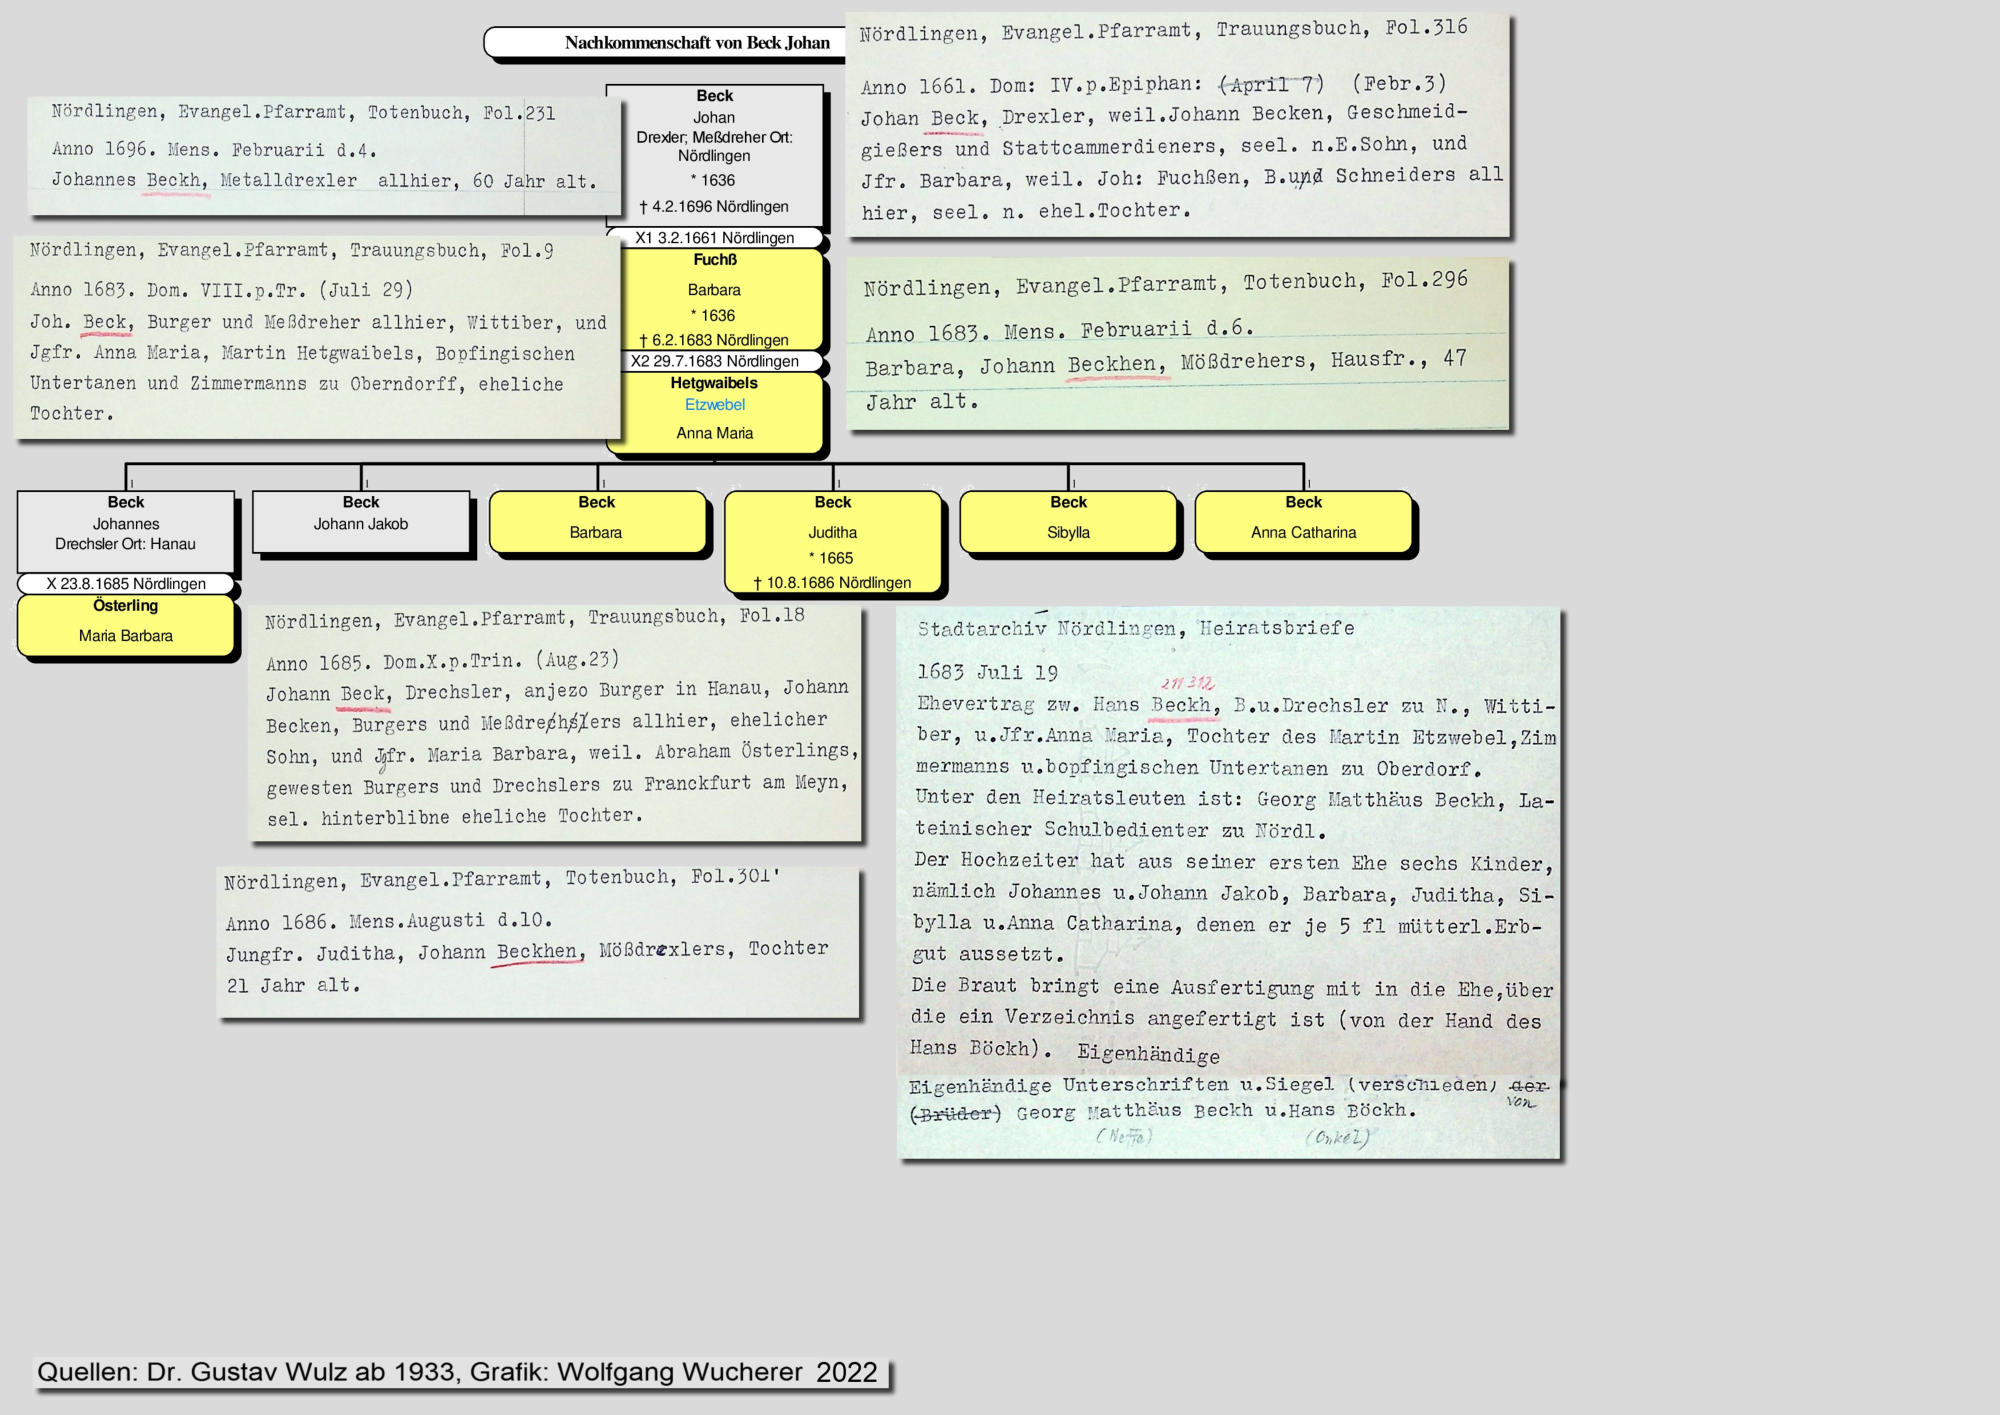Viewport: 2000px width, 1415px height.
Task: Open the Totenbuch Fol.231 record card
Action: 323,155
